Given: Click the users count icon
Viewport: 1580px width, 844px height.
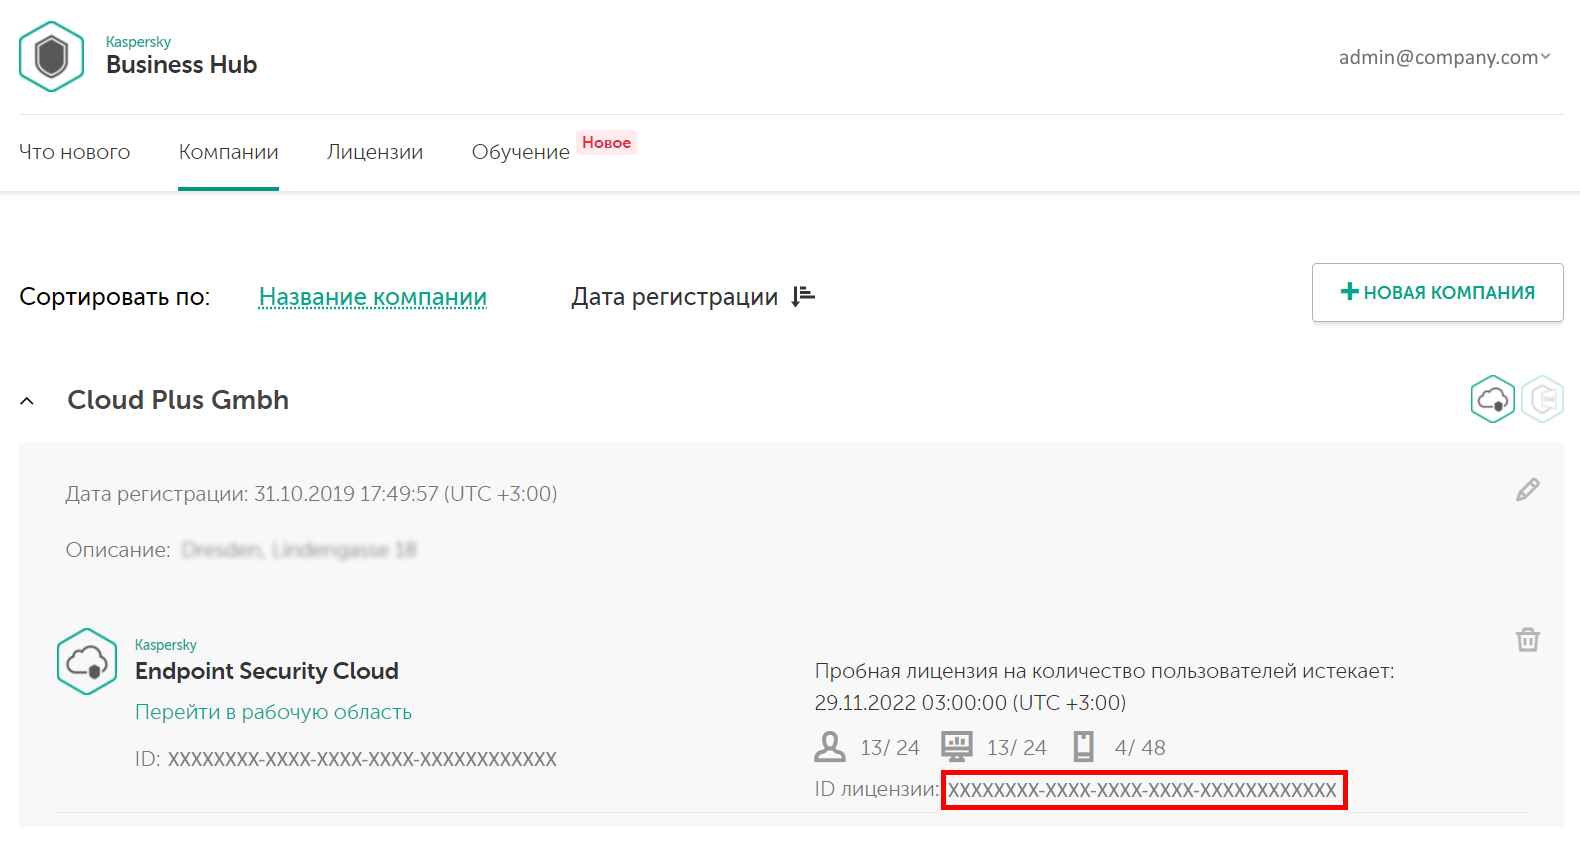Looking at the screenshot, I should pyautogui.click(x=830, y=746).
